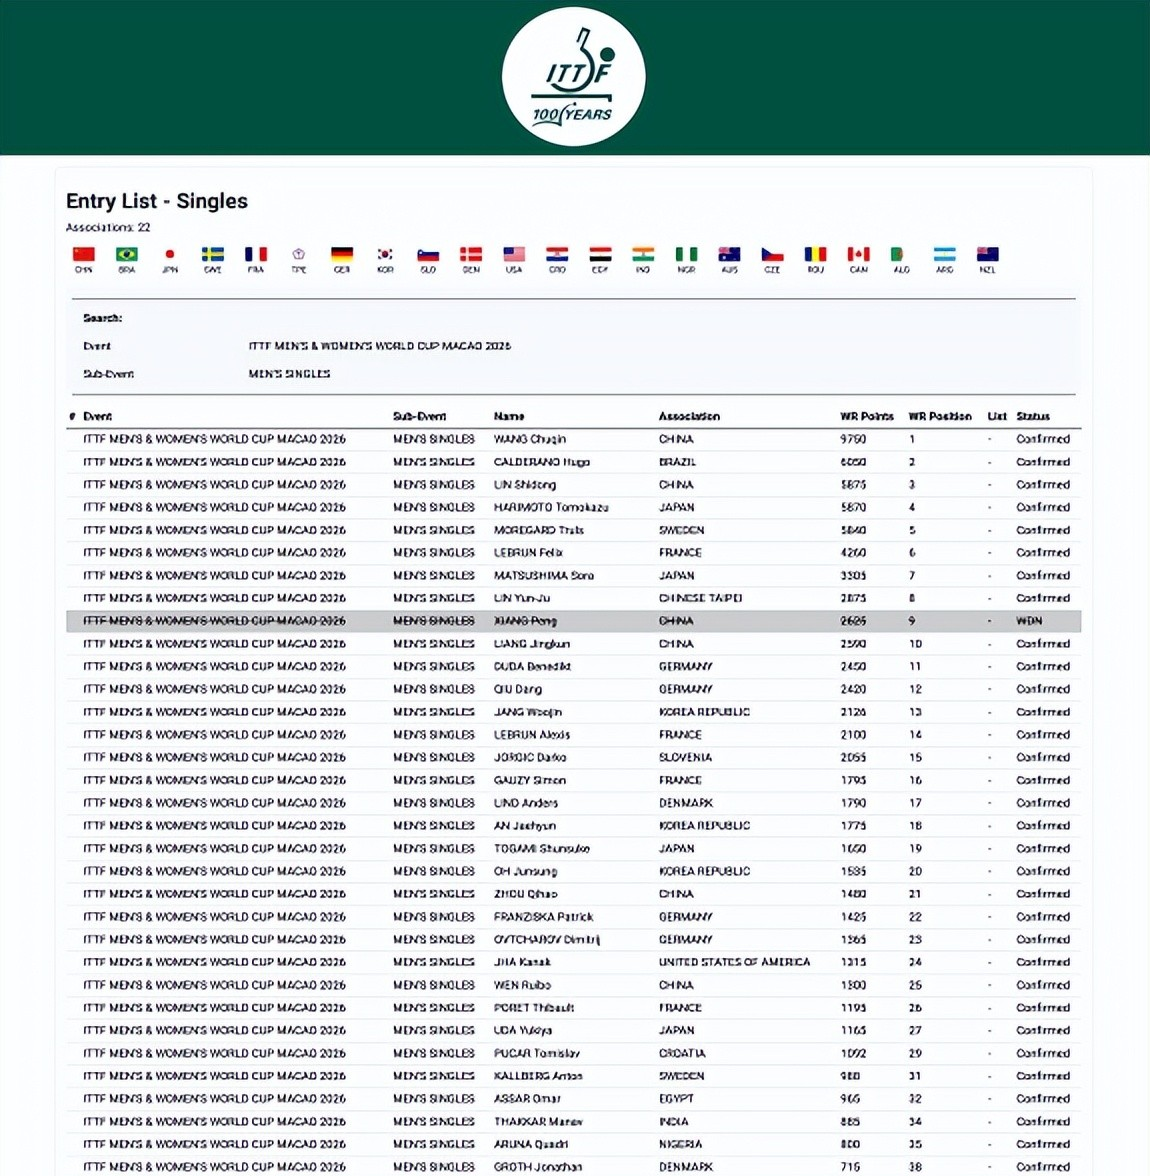Click player name HARIMOTO Tomokazu
Viewport: 1150px width, 1176px height.
click(x=551, y=507)
